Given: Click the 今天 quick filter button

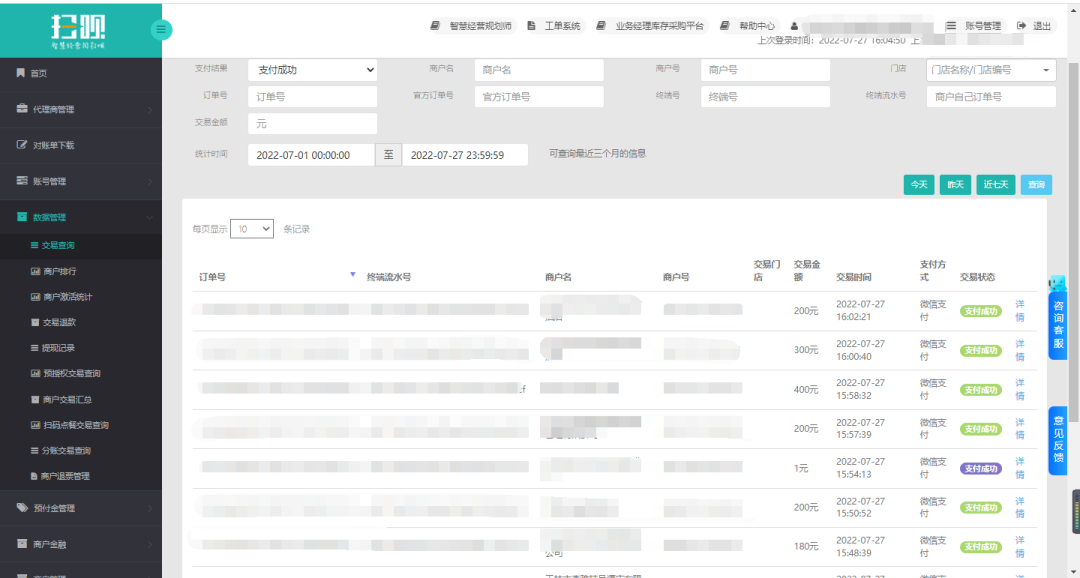Looking at the screenshot, I should (919, 185).
